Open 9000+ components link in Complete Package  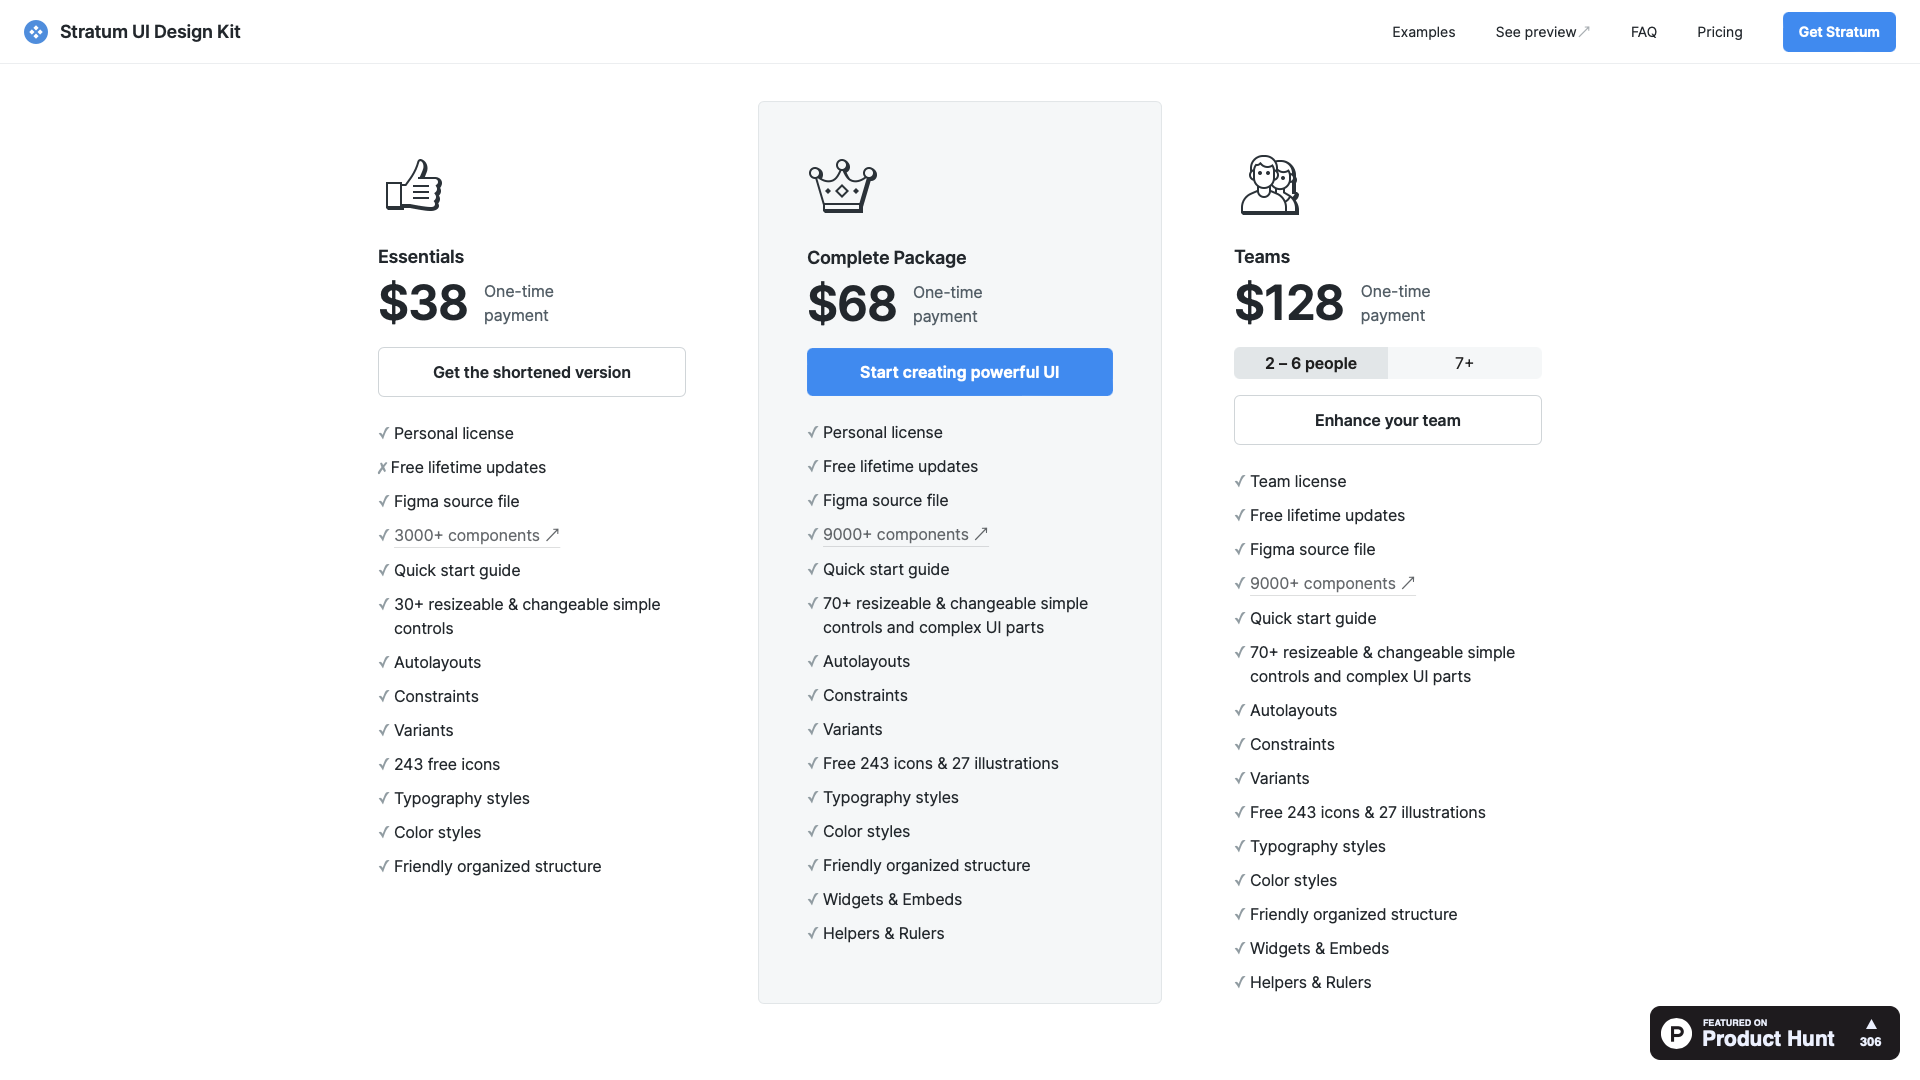pyautogui.click(x=905, y=534)
